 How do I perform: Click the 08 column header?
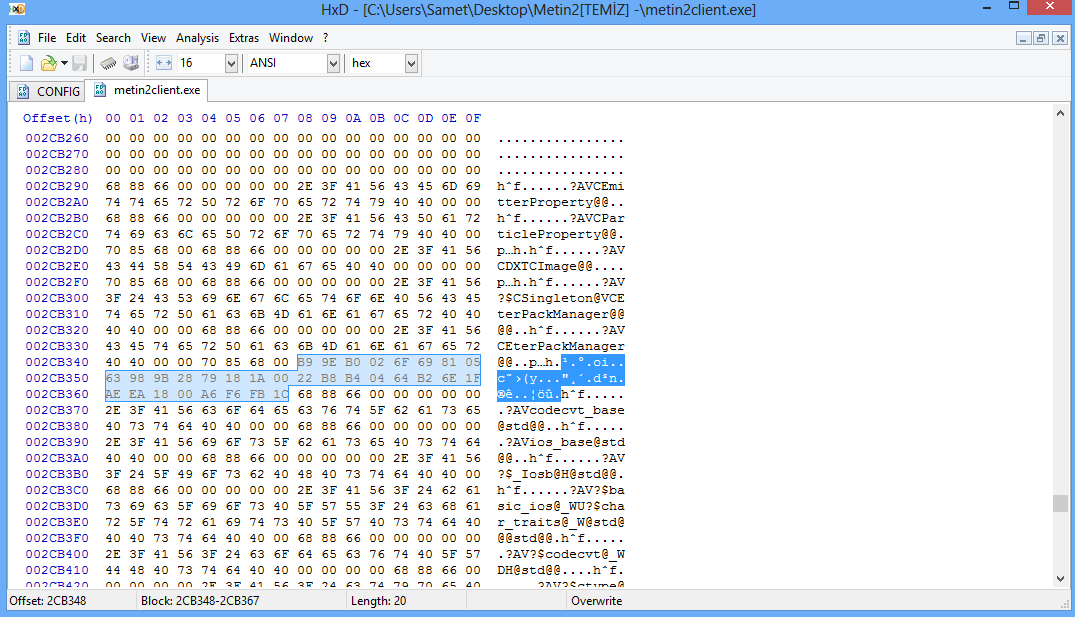pos(305,118)
